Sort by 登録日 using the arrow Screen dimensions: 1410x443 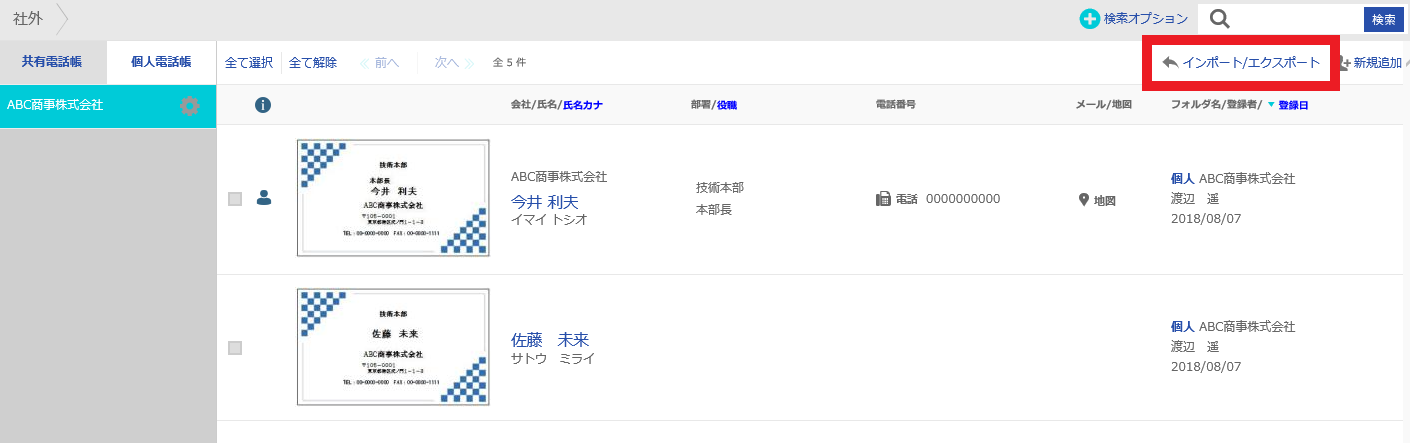click(1271, 105)
